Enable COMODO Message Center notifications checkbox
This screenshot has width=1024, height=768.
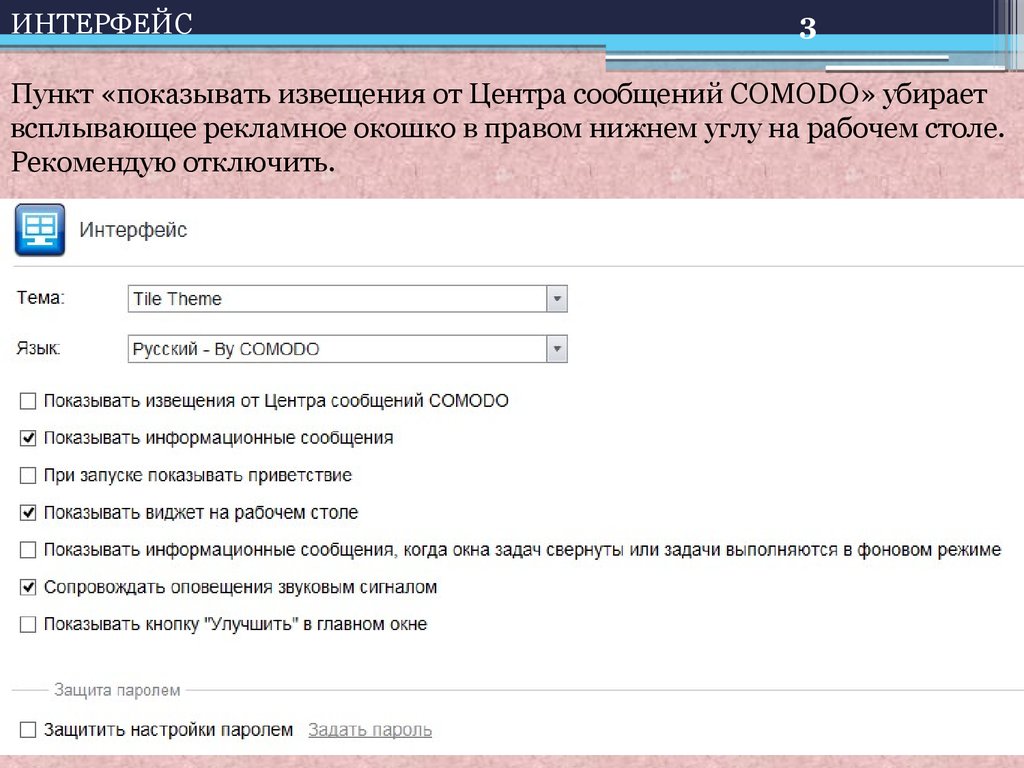tap(28, 401)
